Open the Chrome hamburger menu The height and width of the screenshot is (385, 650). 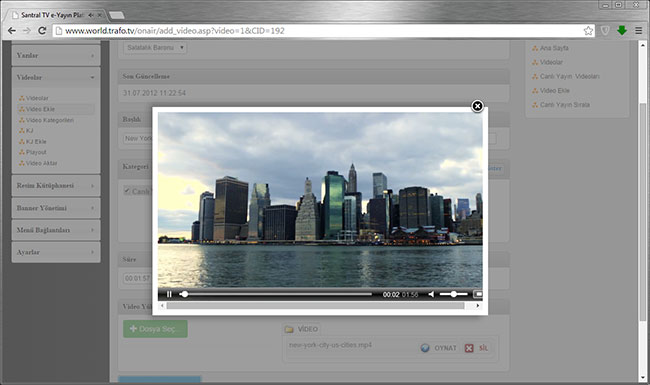point(639,31)
